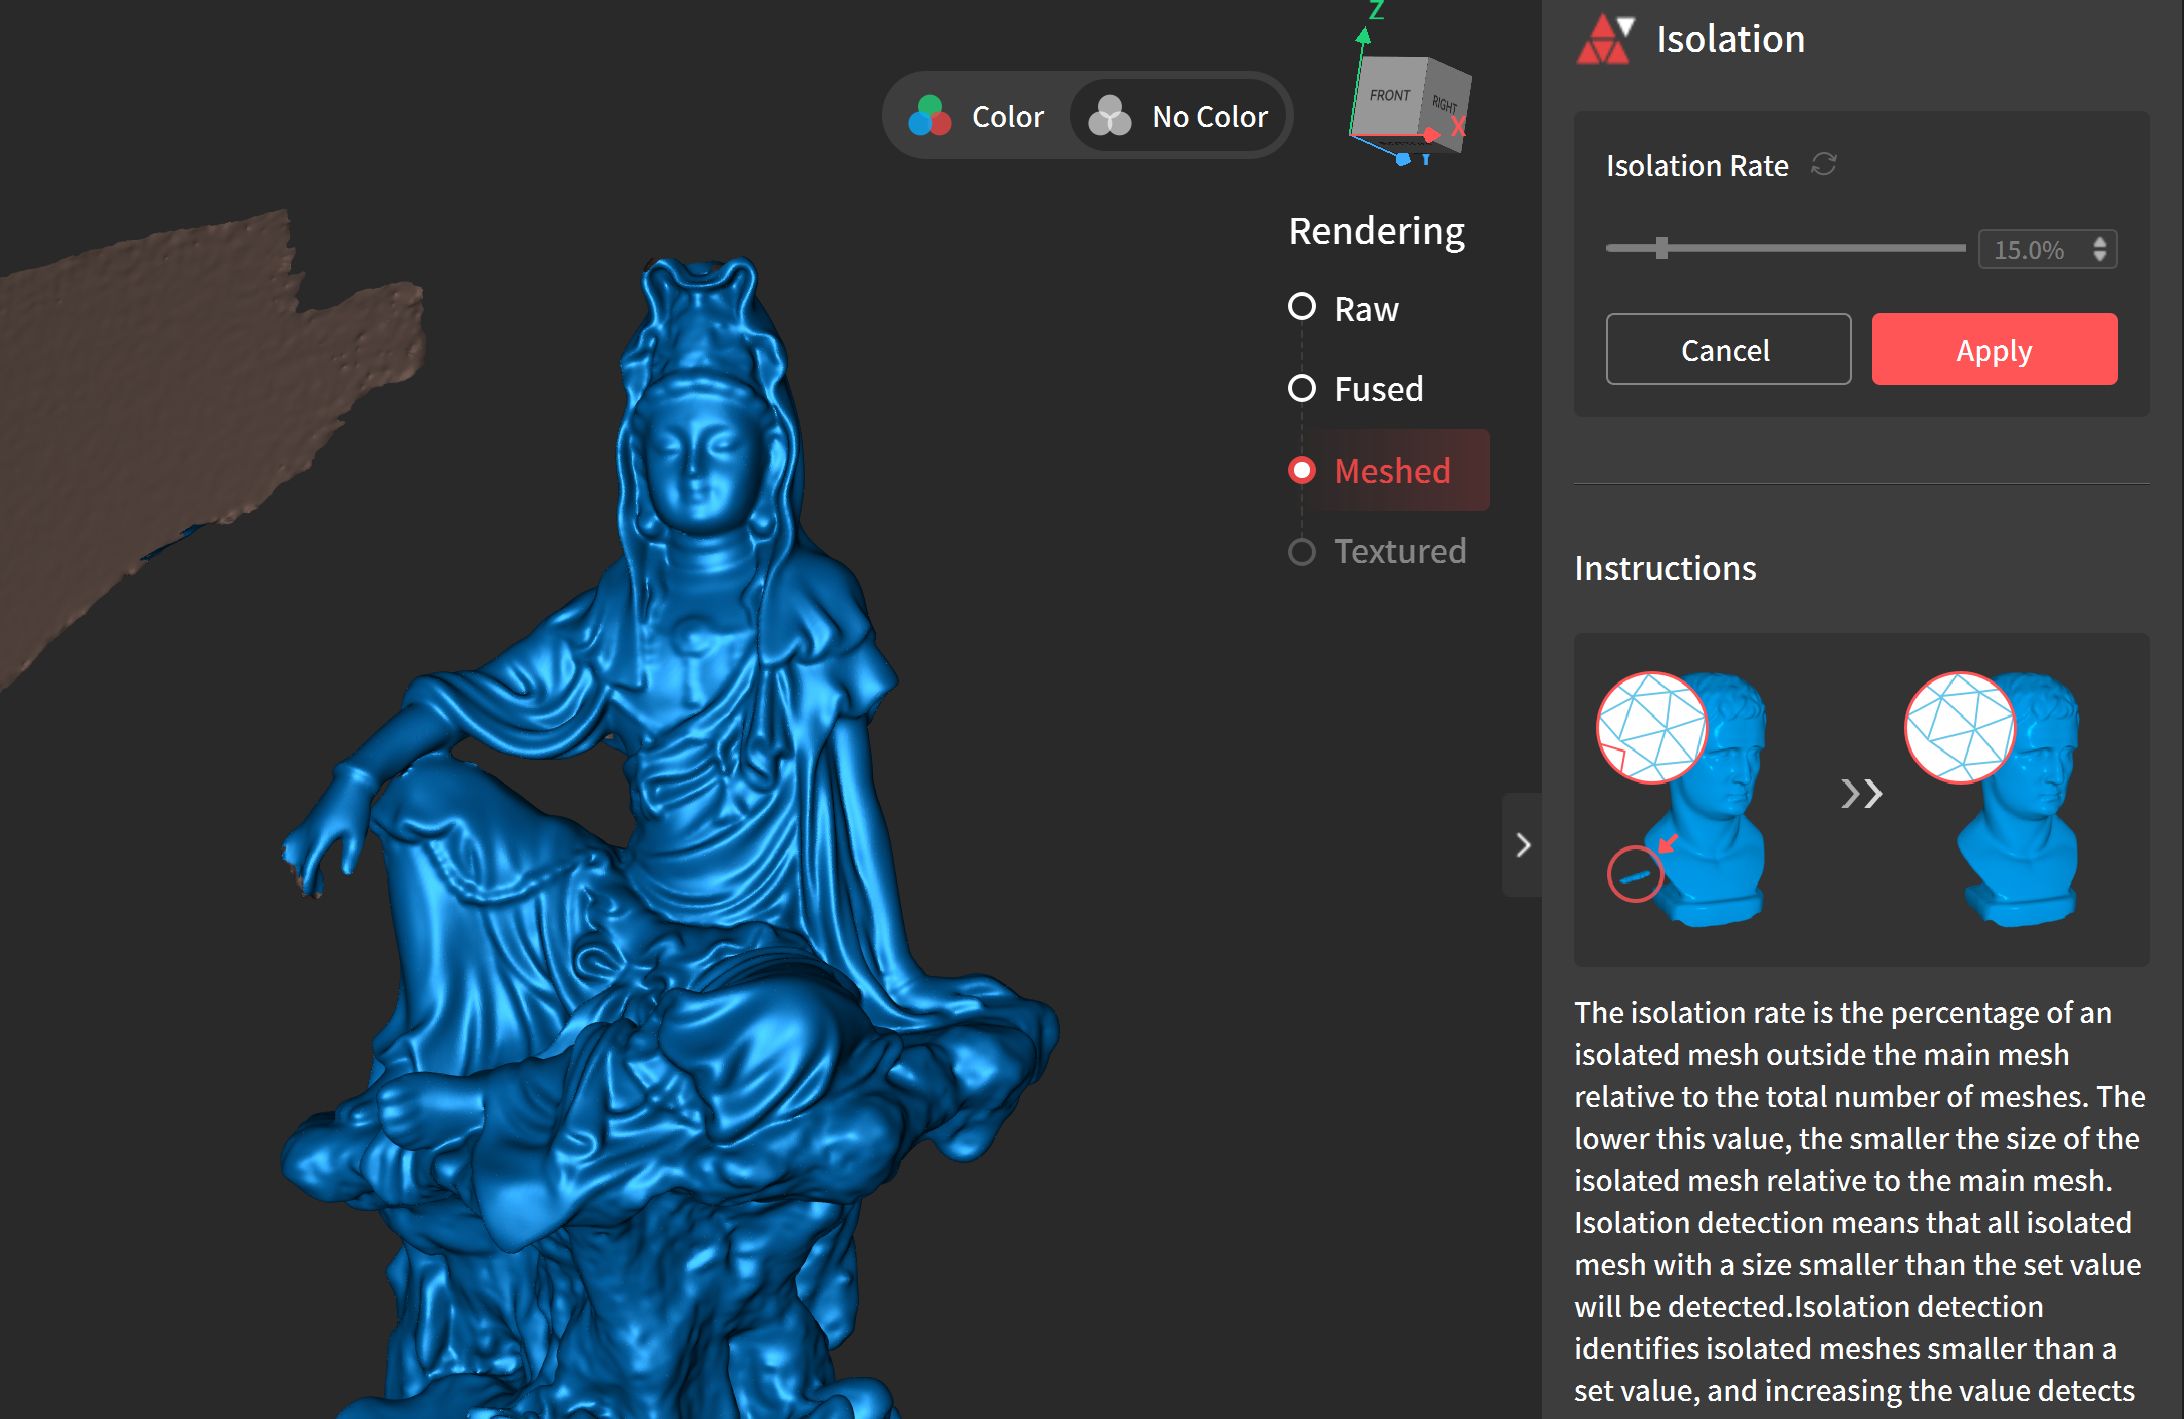Viewport: 2184px width, 1419px height.
Task: Click the gray No Color circles icon
Action: [1109, 117]
